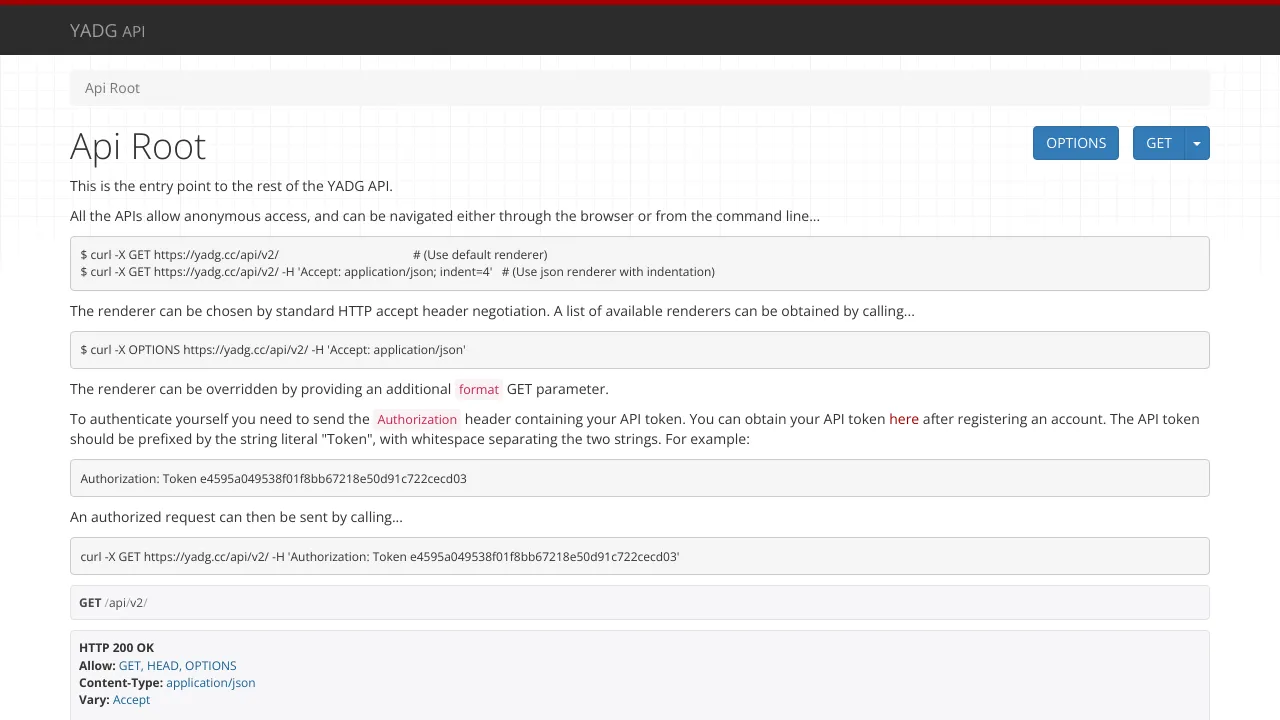Screen dimensions: 1280x720
Task: Click the 'application/json' Content-Type value
Action: click(x=210, y=683)
